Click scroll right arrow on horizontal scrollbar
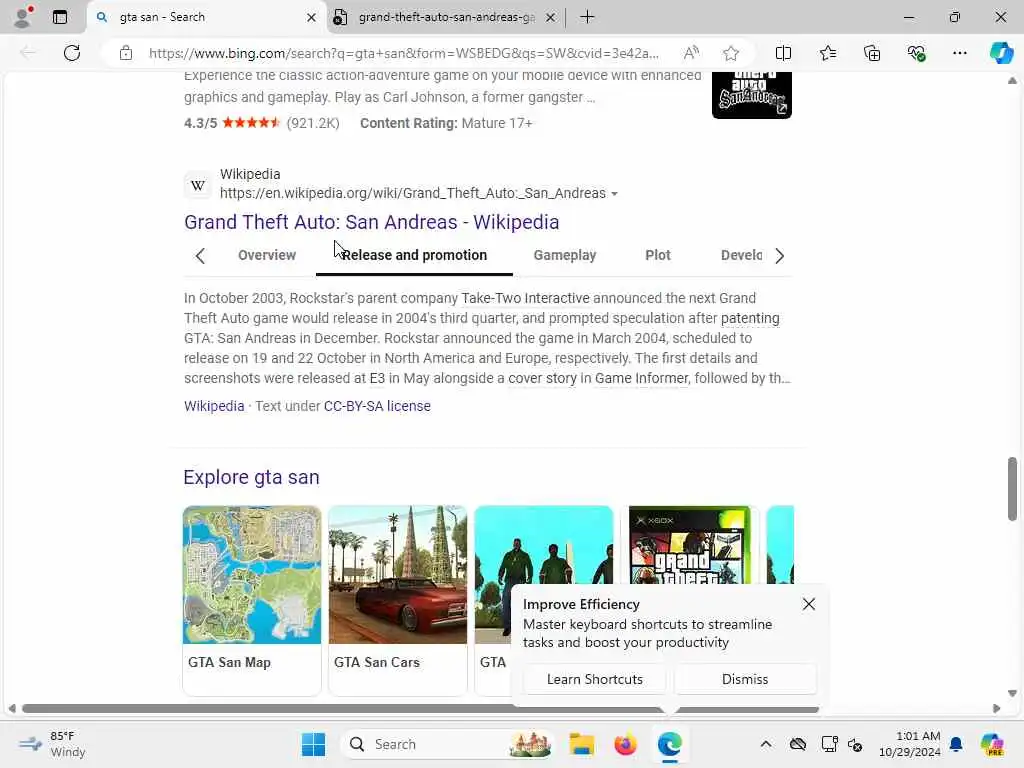Viewport: 1024px width, 768px height. tap(996, 709)
